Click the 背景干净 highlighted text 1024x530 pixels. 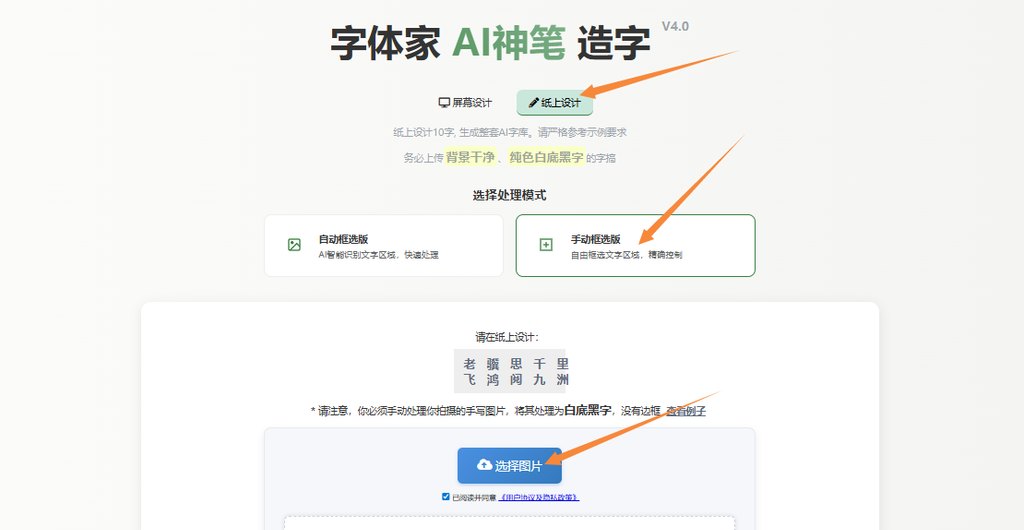tap(470, 157)
